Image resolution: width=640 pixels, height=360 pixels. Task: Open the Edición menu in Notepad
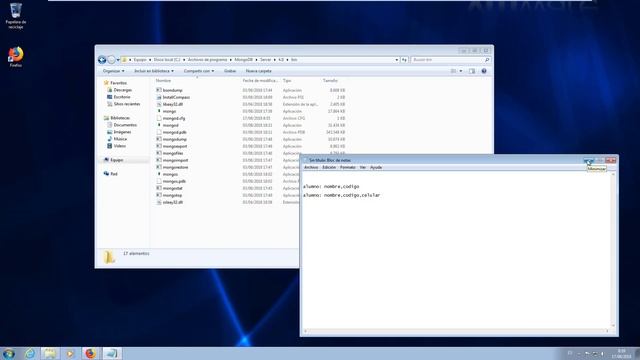(329, 167)
